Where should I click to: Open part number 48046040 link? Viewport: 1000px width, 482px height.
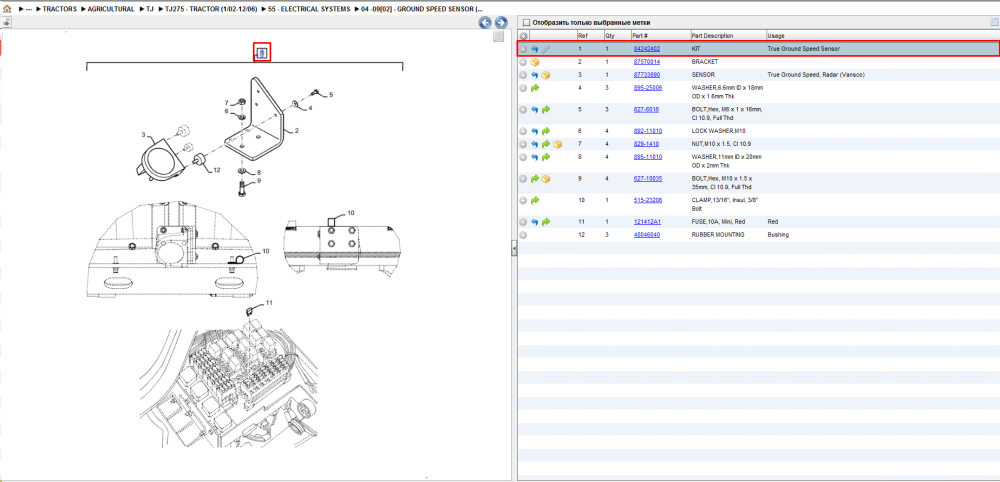(646, 235)
